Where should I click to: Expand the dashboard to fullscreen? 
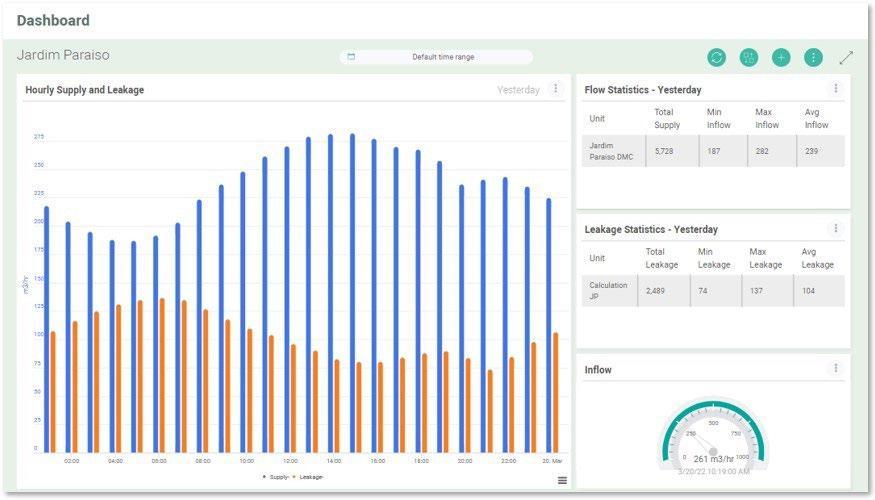tap(846, 57)
